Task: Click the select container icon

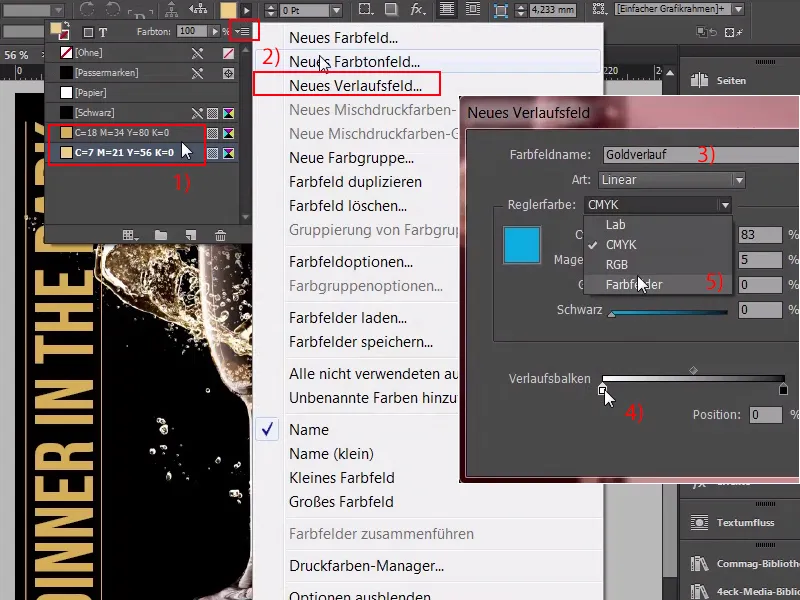Action: click(x=171, y=9)
